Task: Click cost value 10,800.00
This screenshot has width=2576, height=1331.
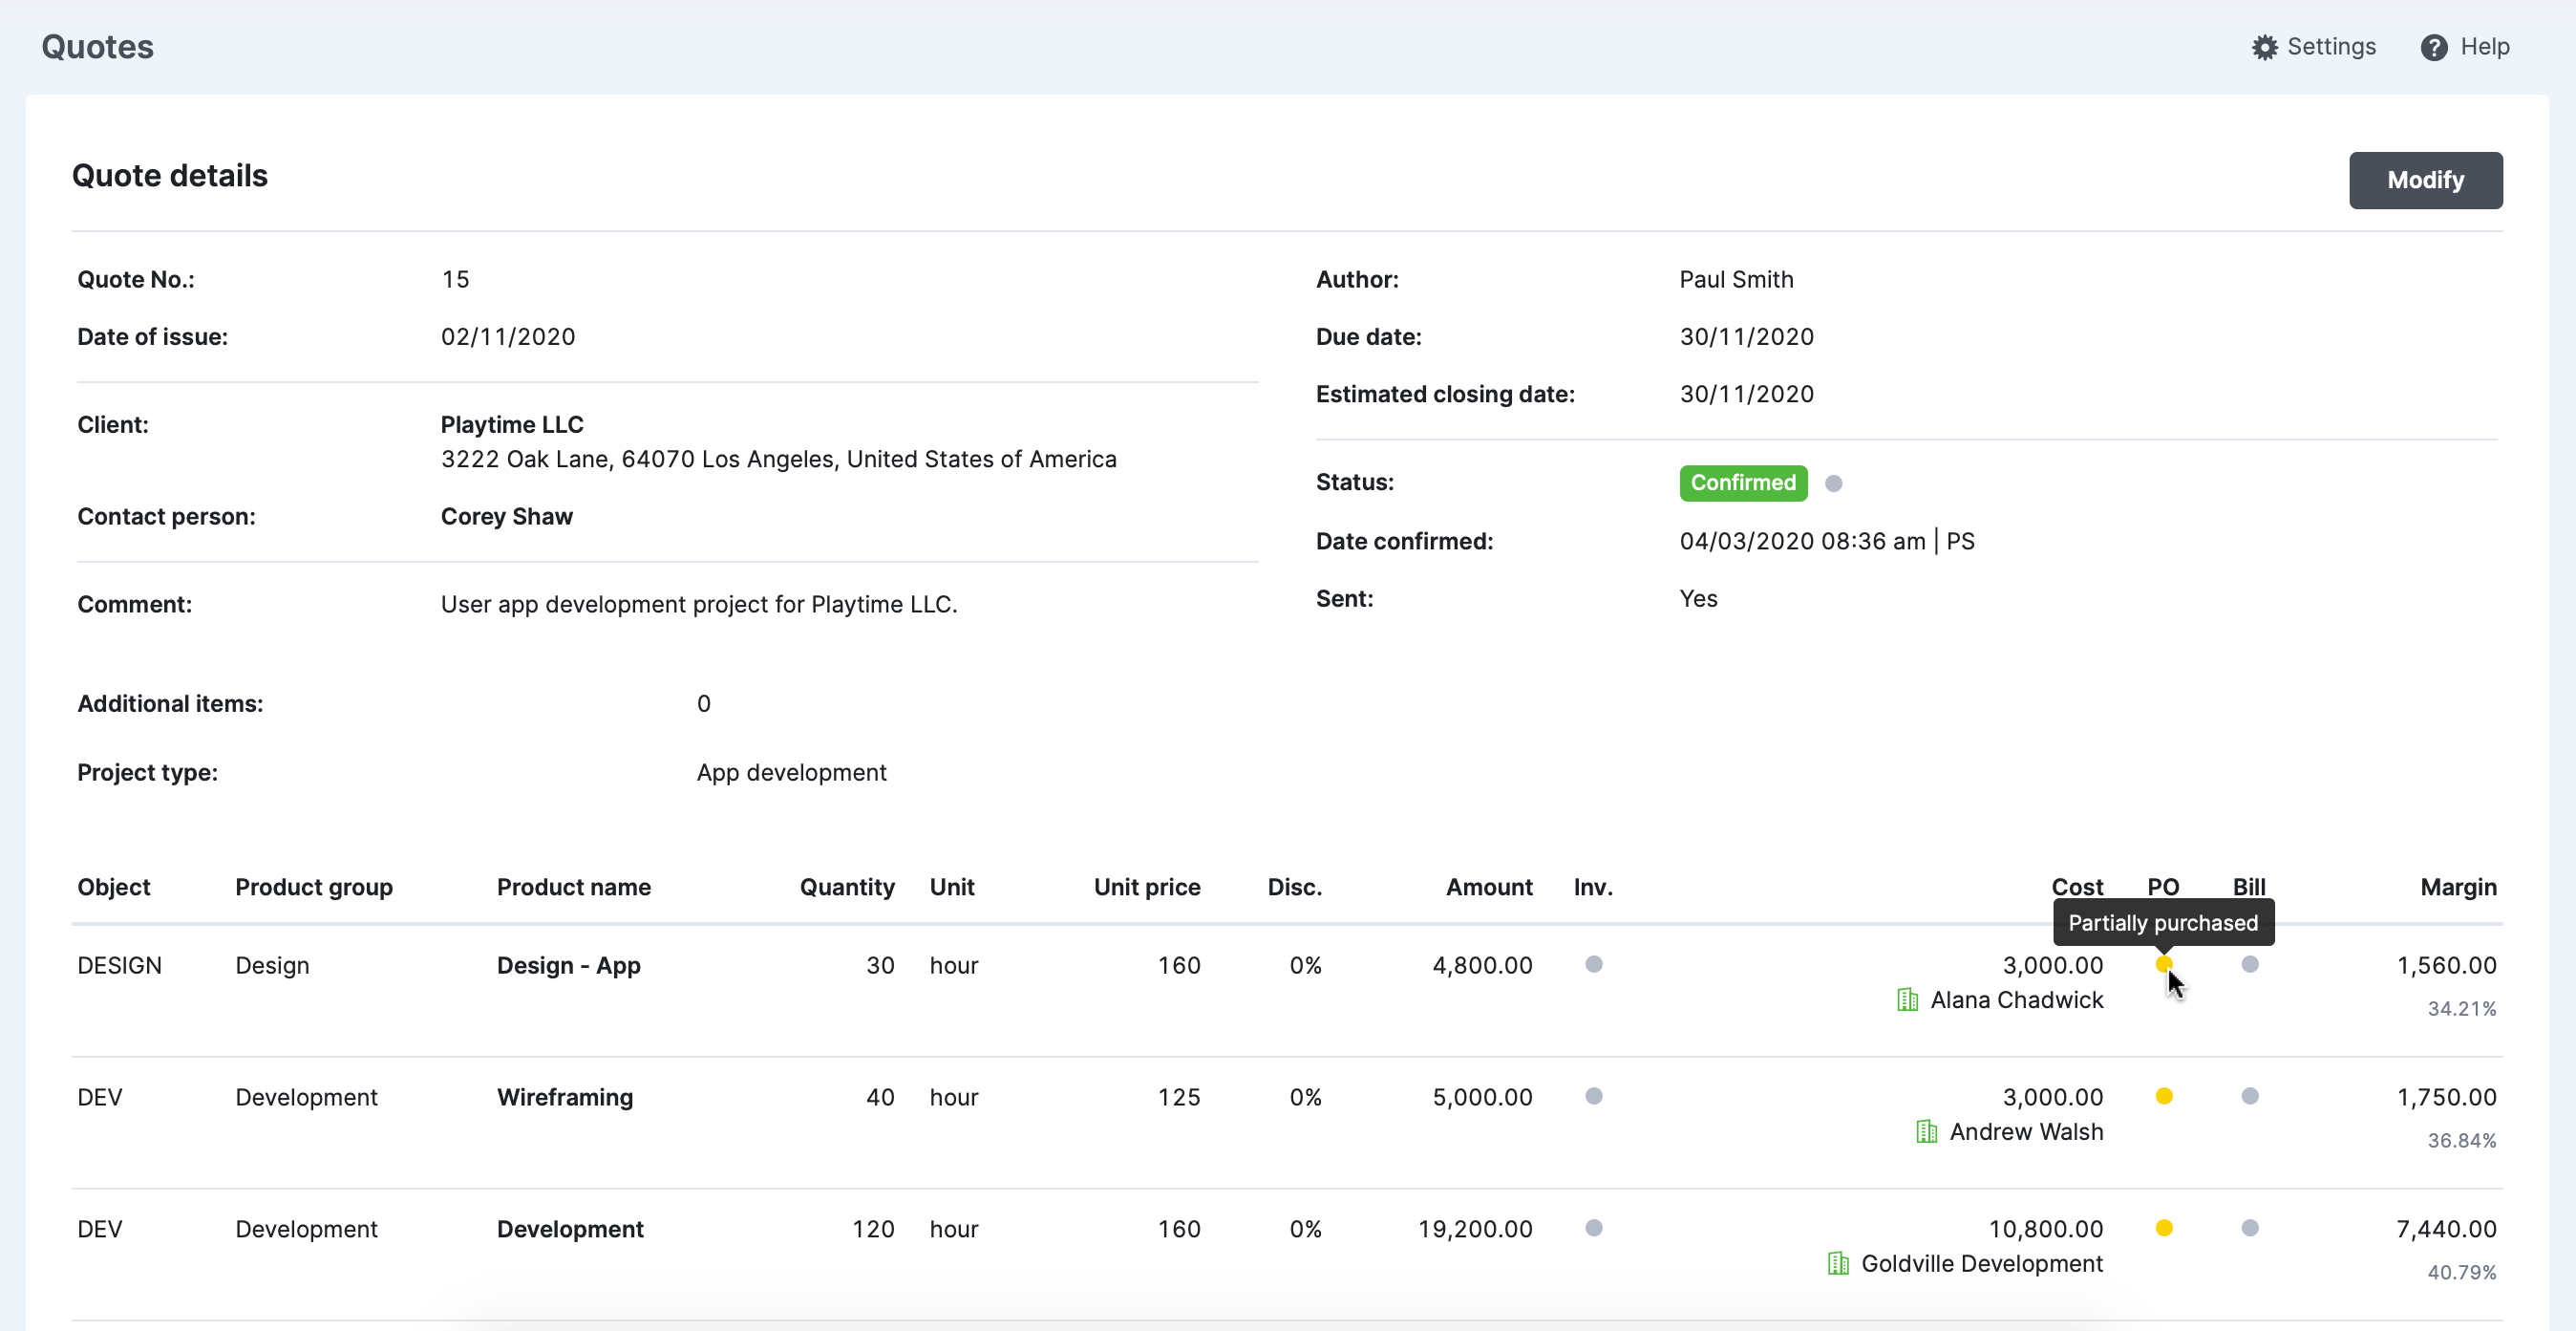Action: point(2045,1230)
